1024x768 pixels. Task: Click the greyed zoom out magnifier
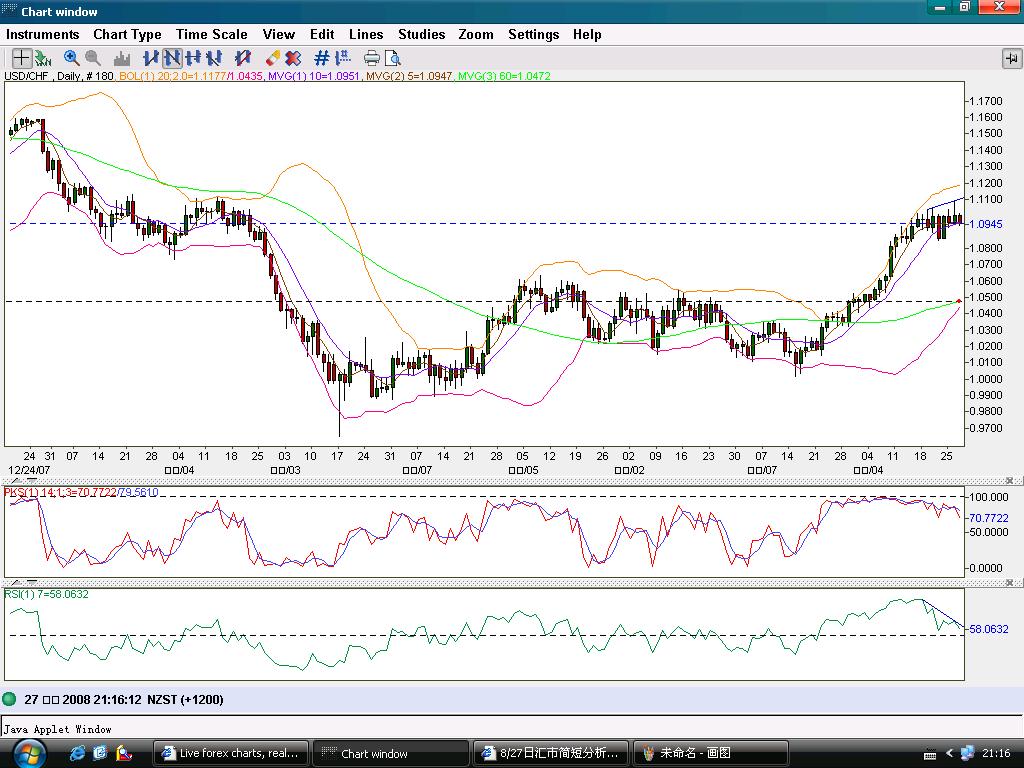(93, 58)
